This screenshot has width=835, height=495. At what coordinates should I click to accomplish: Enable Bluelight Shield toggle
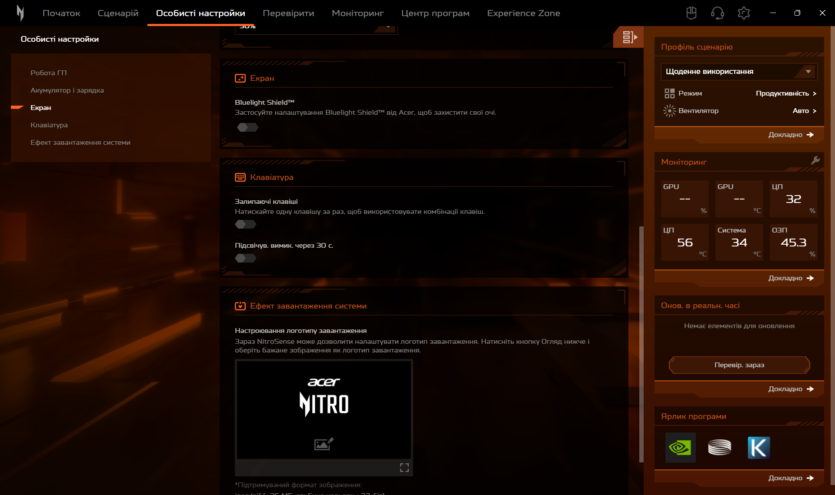[246, 127]
